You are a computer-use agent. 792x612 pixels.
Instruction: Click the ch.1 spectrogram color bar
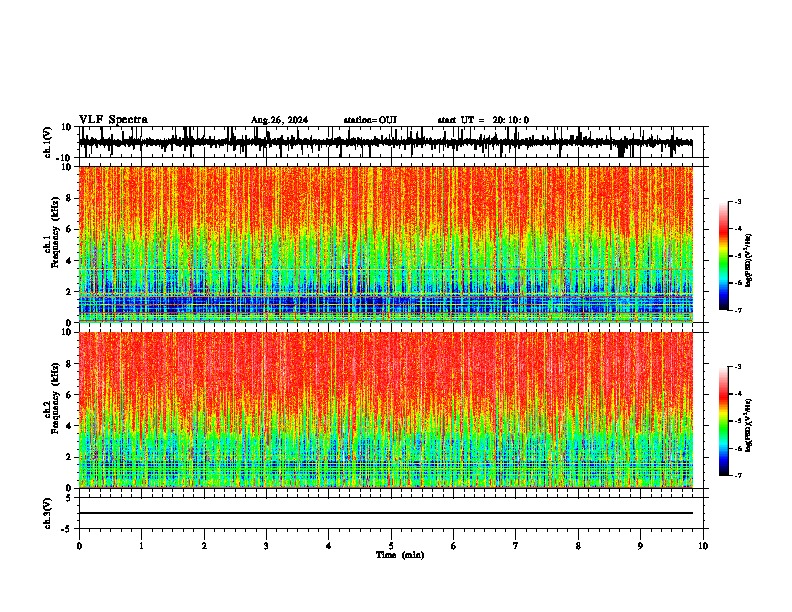724,256
